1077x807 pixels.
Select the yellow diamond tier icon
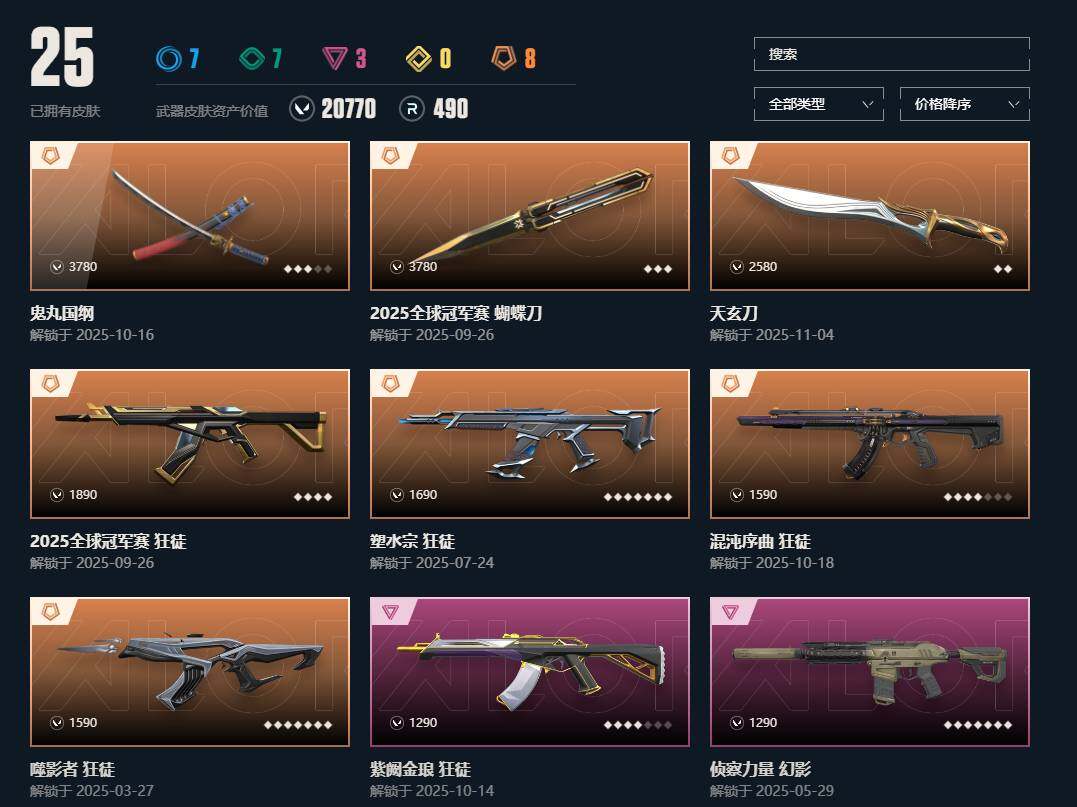tap(419, 58)
